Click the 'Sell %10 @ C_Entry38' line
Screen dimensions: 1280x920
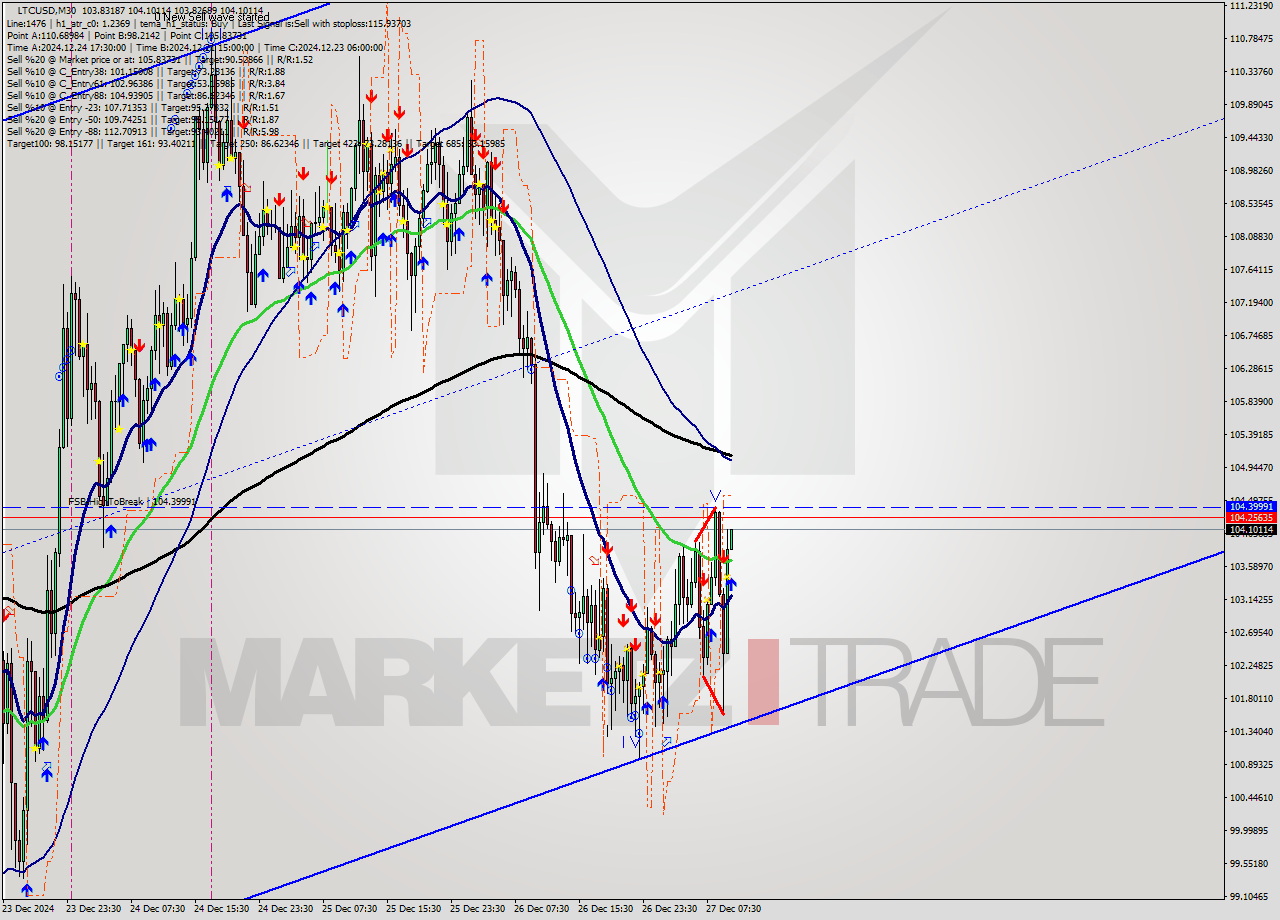146,71
